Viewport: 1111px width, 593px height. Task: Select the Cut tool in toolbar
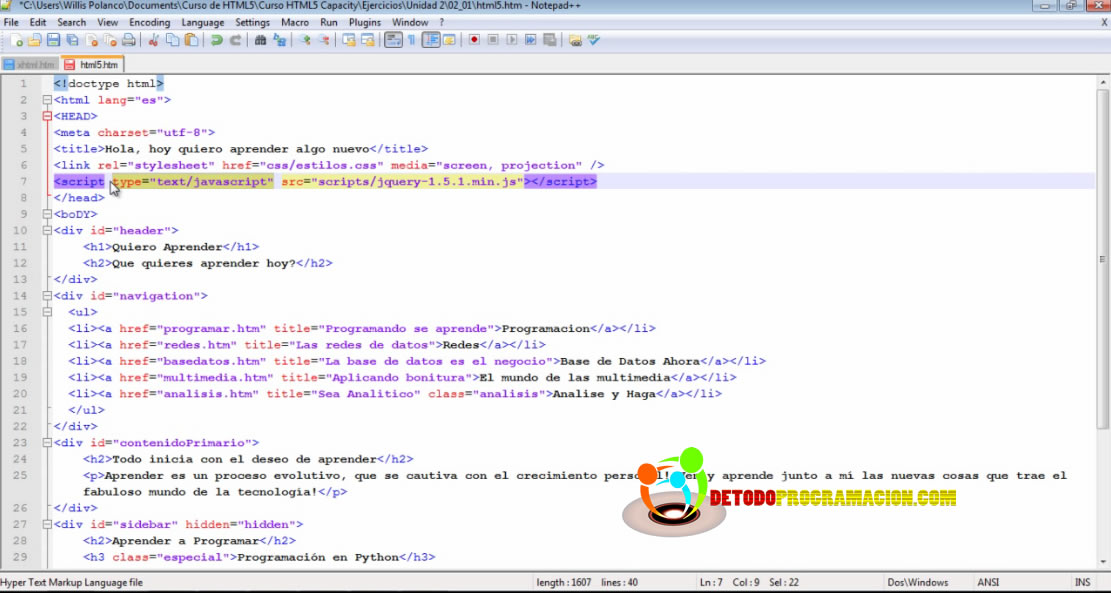[x=153, y=41]
